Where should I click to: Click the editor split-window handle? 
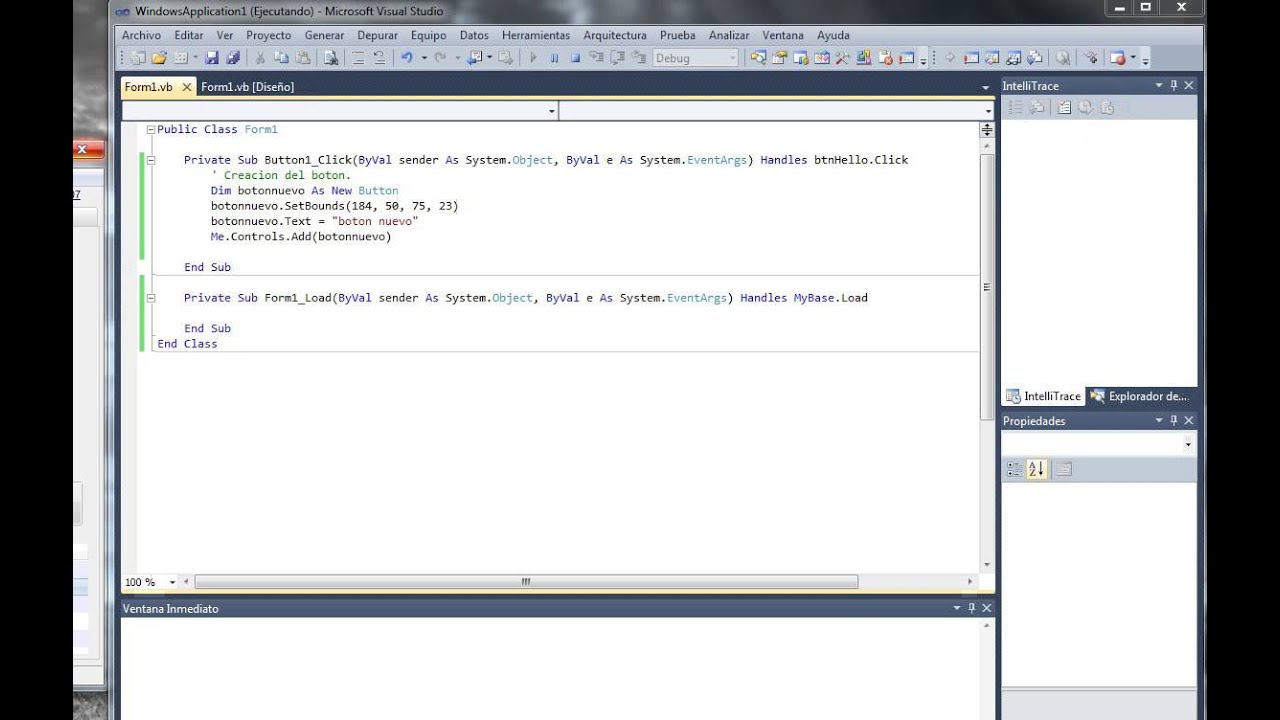point(987,130)
